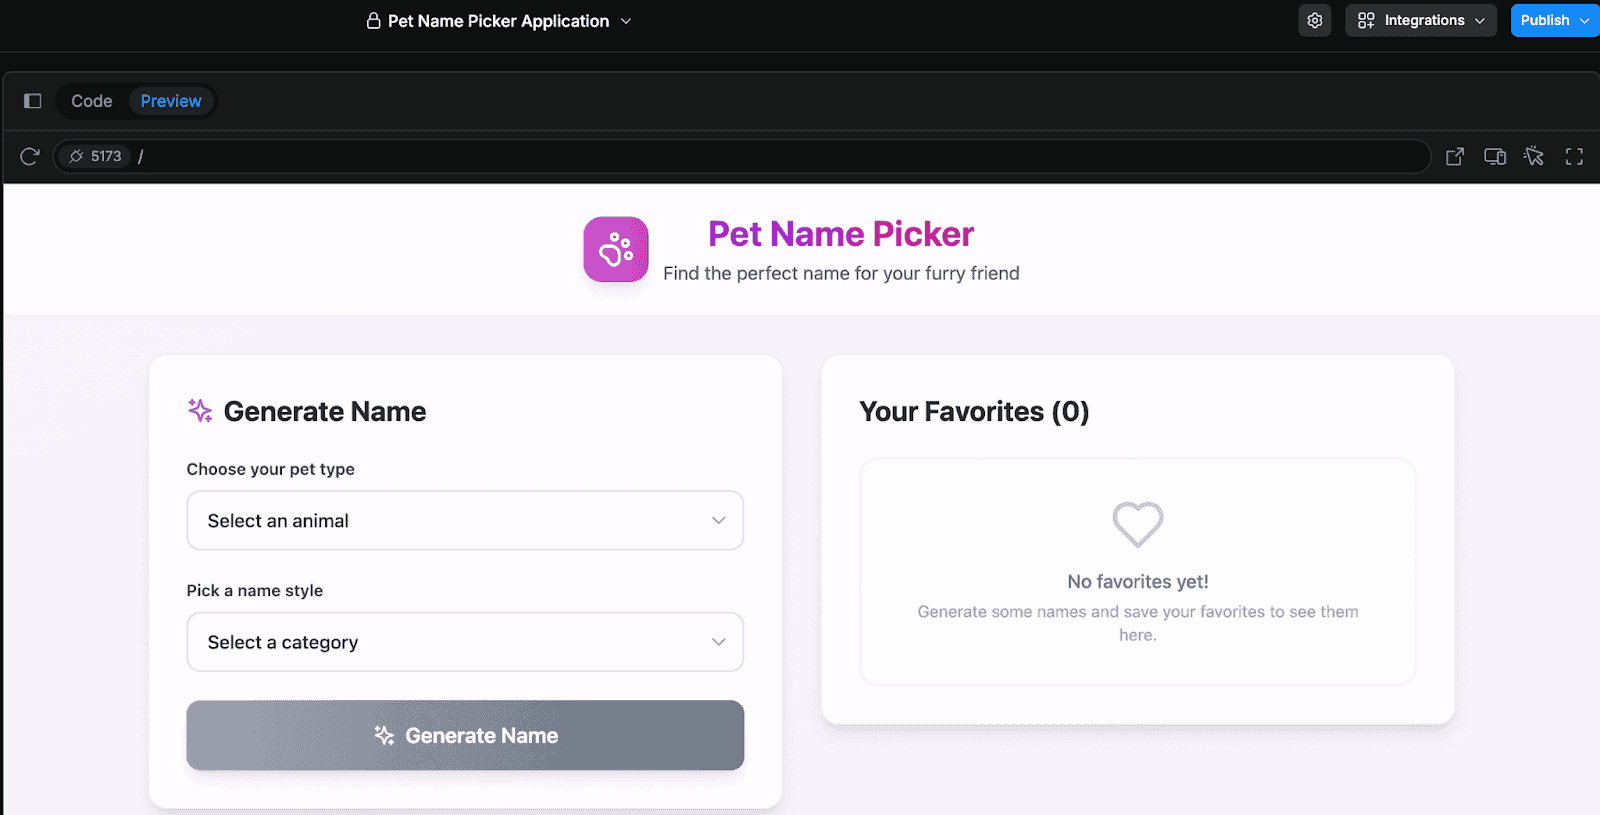The height and width of the screenshot is (815, 1600).
Task: Switch to the Preview tab
Action: [171, 101]
